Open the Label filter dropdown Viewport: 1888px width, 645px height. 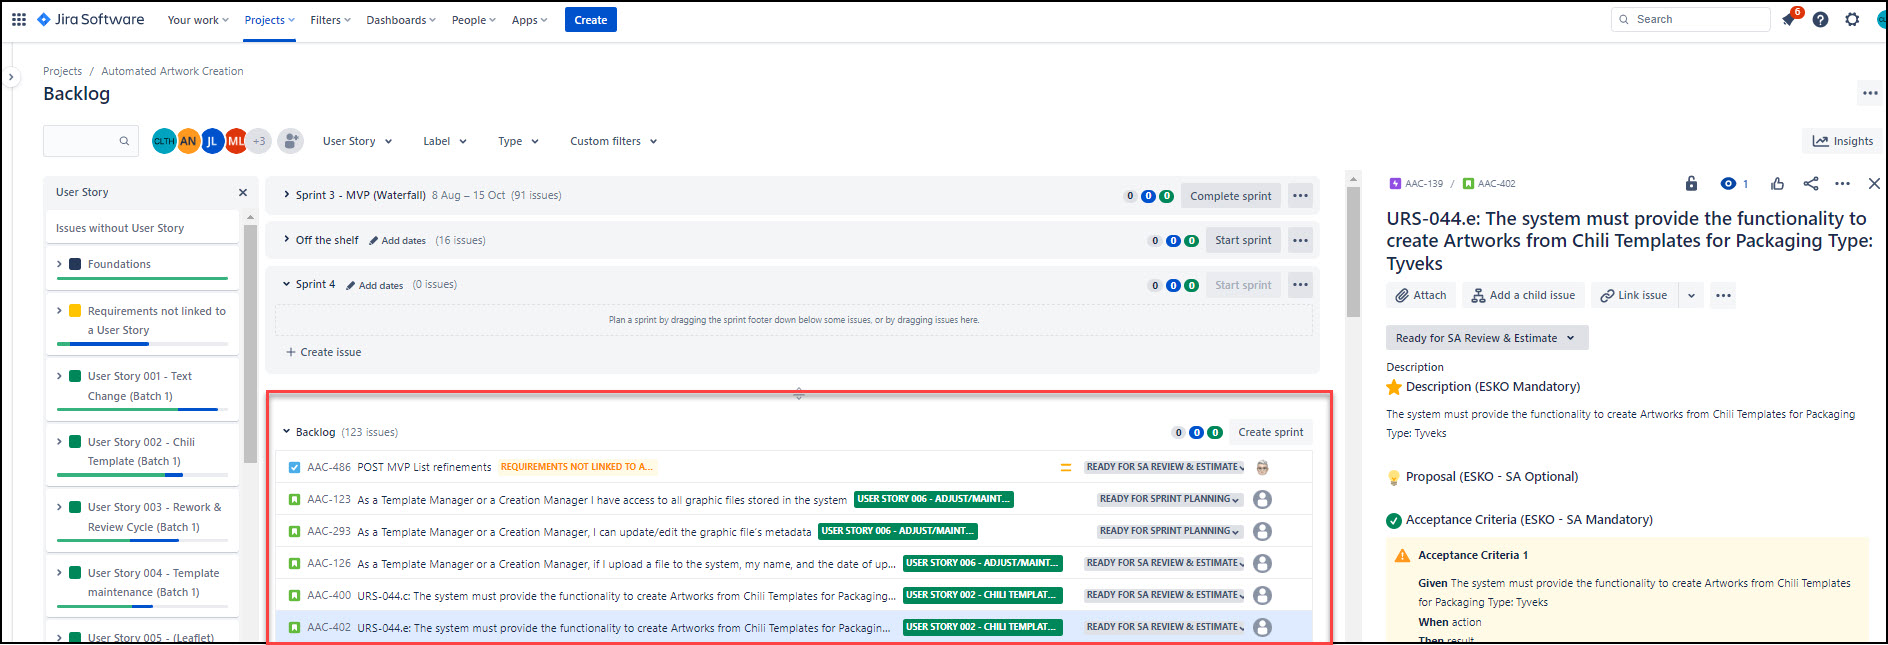445,141
